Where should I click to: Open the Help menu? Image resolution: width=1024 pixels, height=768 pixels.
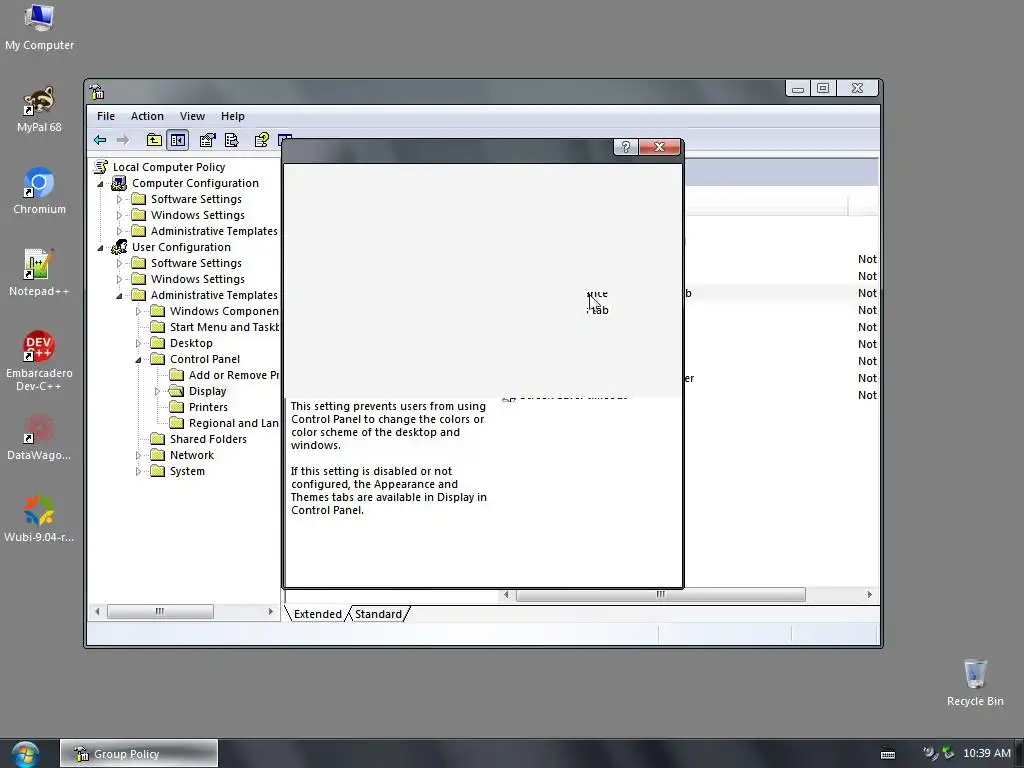[232, 116]
